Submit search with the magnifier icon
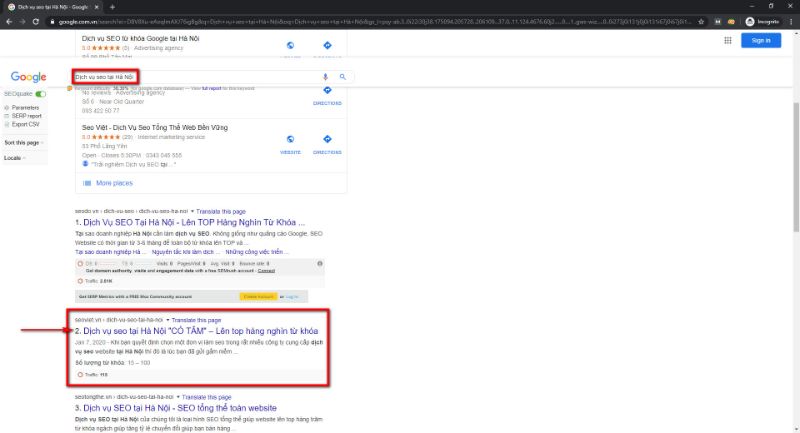Screen dimensions: 800x433 coord(343,77)
